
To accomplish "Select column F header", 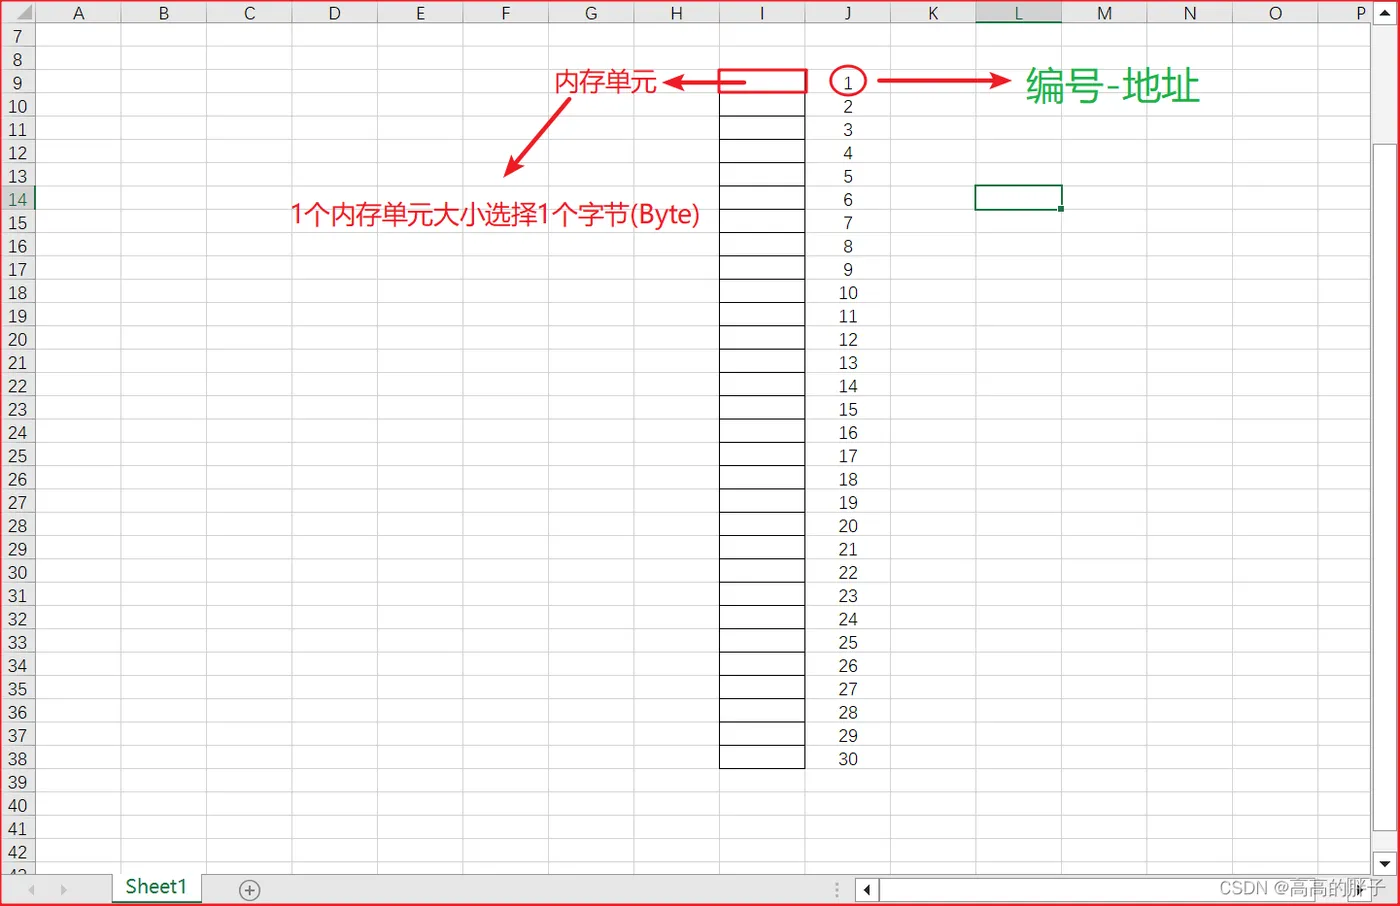I will [505, 13].
